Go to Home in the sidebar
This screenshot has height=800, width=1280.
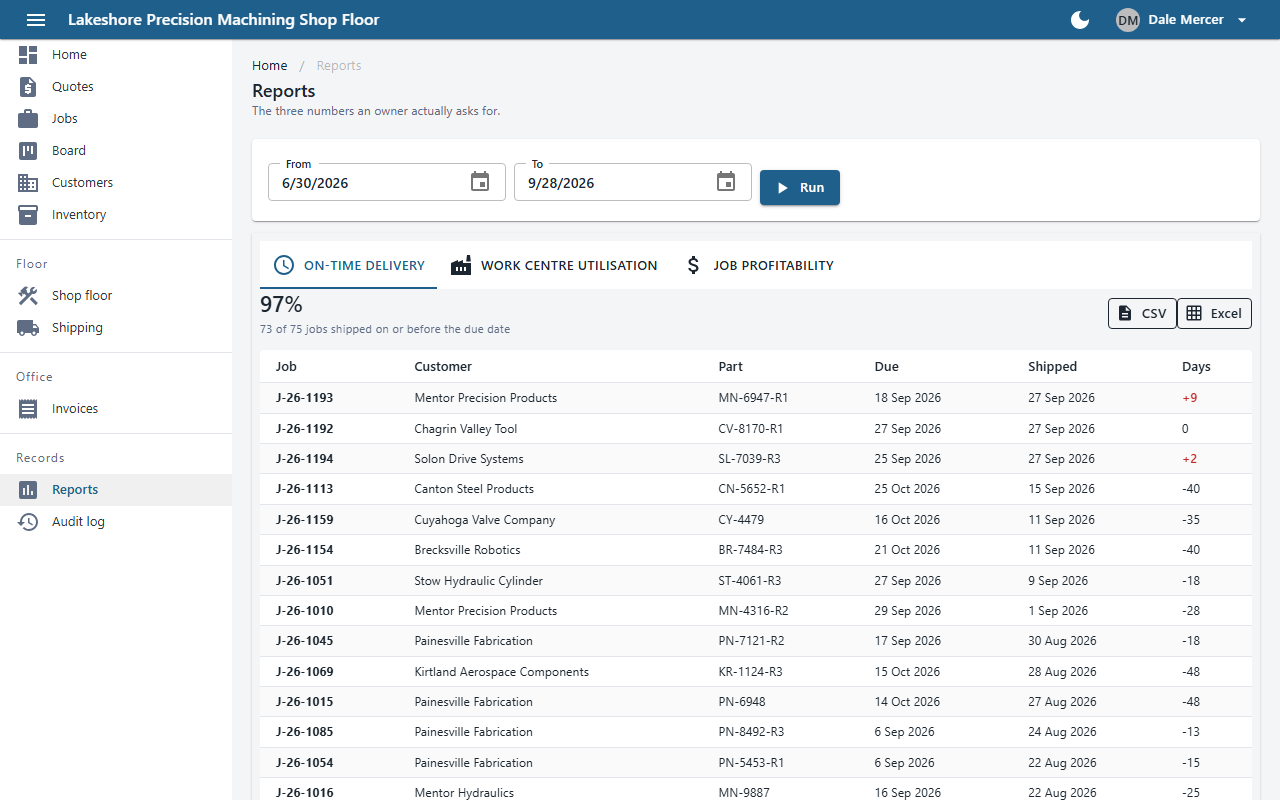(116, 55)
